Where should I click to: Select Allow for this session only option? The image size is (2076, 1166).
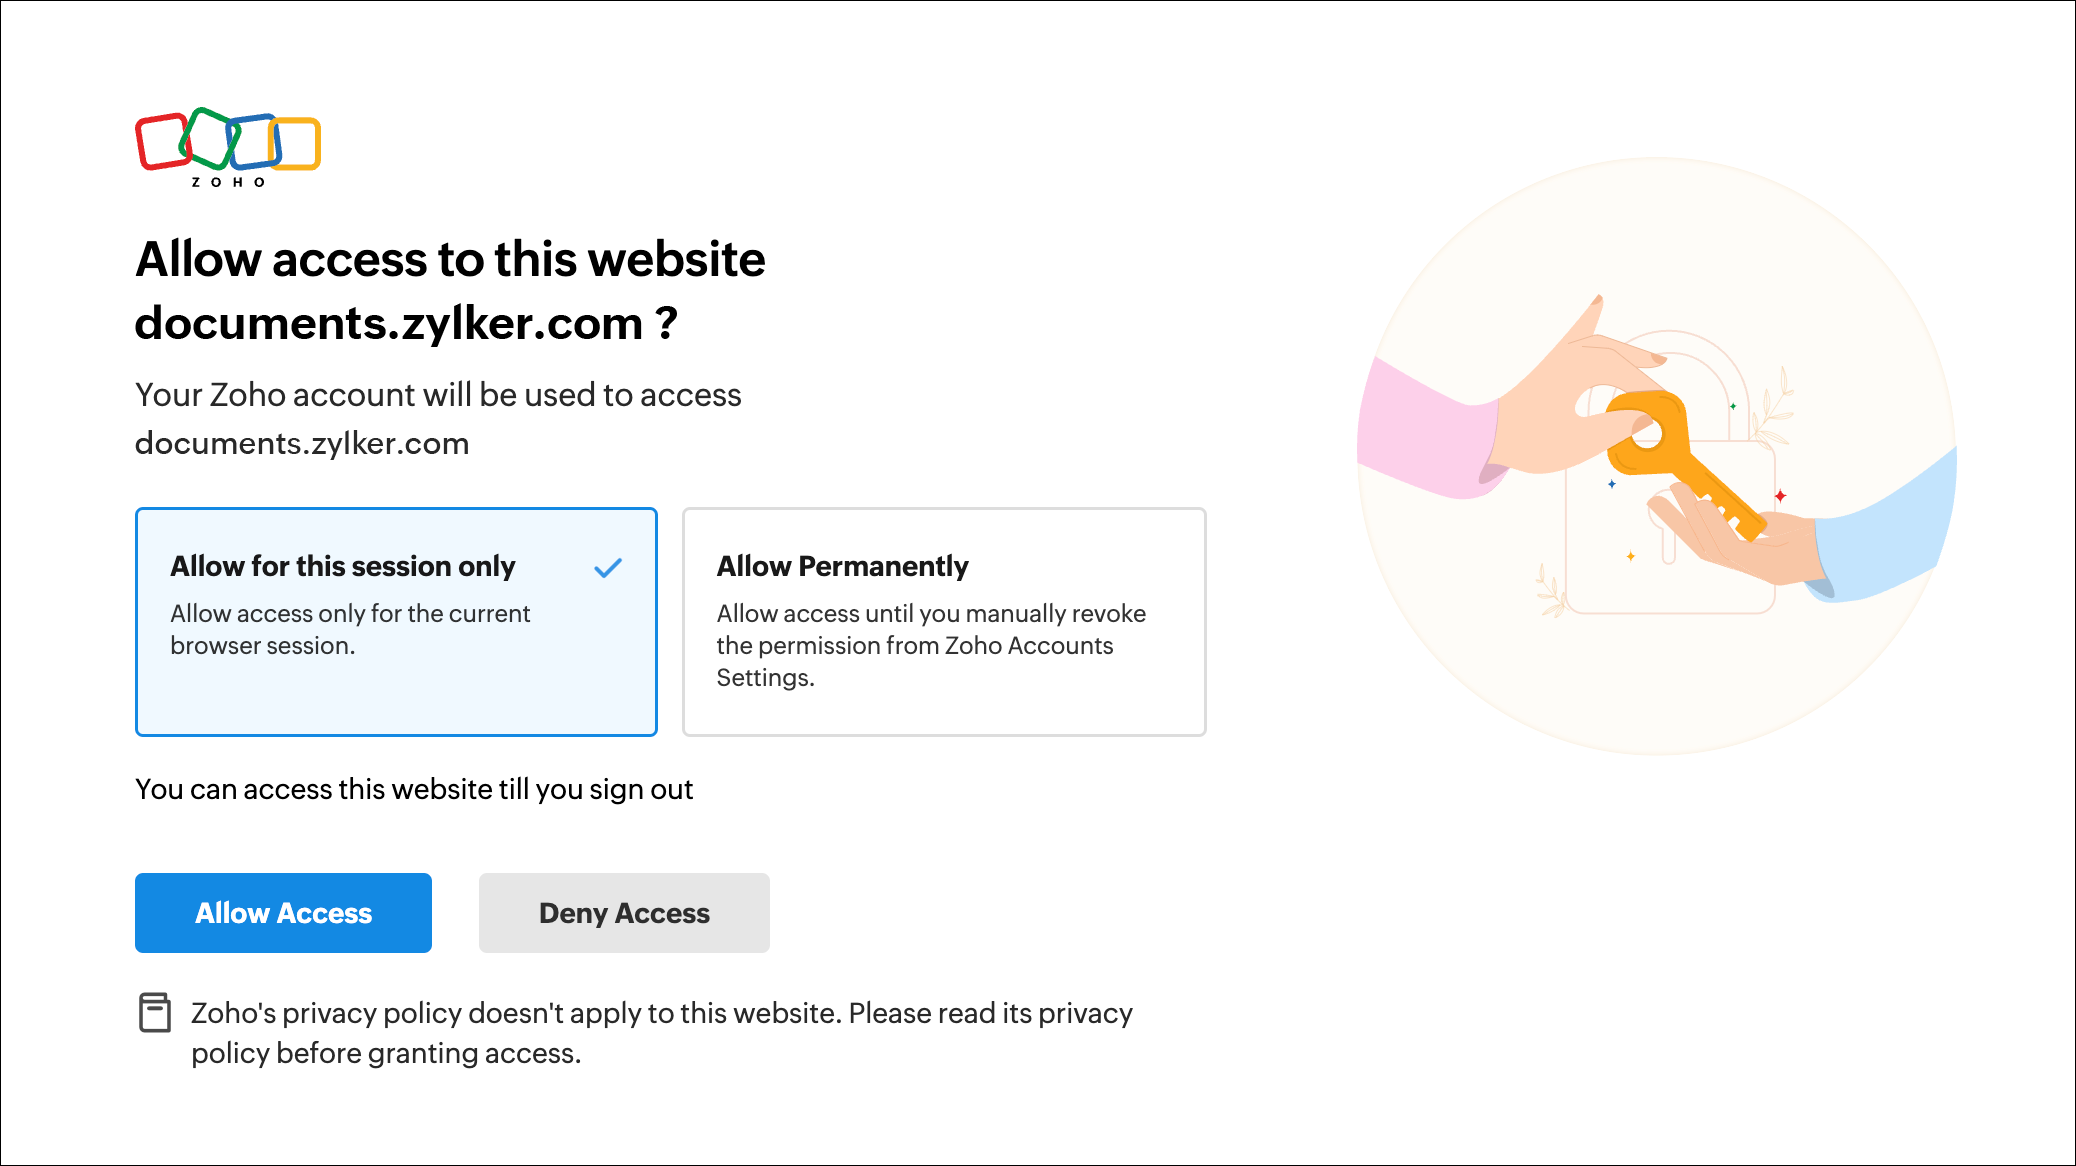click(396, 622)
